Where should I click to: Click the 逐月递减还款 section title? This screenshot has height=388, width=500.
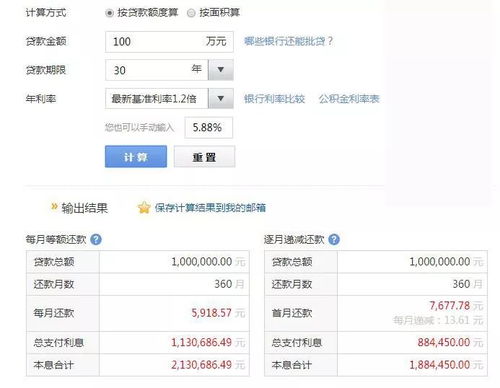[294, 240]
